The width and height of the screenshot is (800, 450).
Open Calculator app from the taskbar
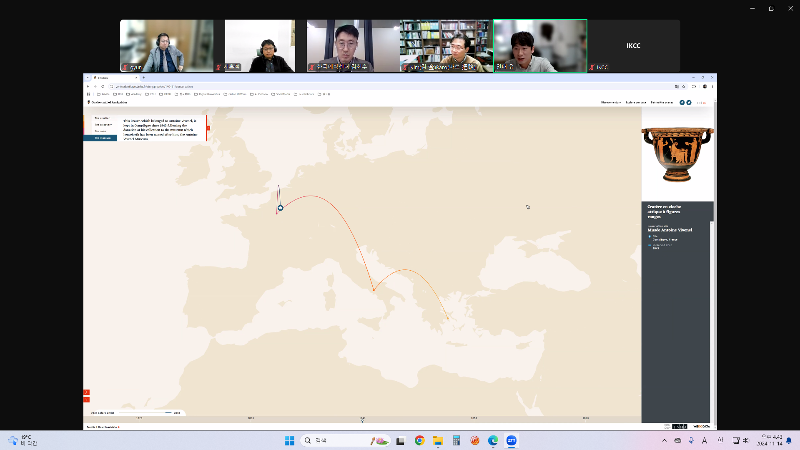[456, 440]
